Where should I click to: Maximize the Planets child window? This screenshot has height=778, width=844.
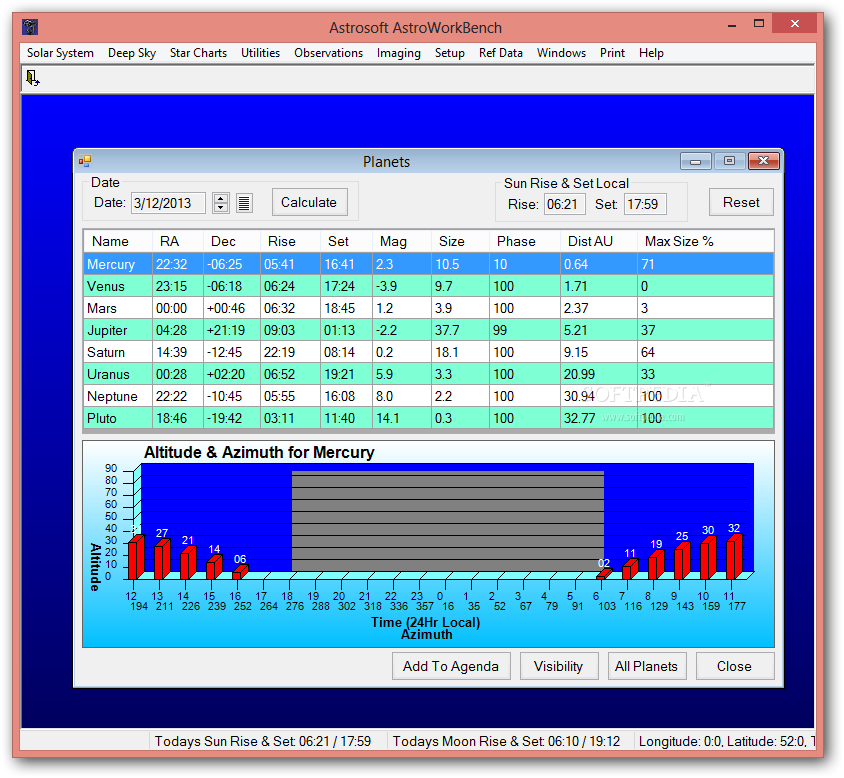pyautogui.click(x=729, y=161)
